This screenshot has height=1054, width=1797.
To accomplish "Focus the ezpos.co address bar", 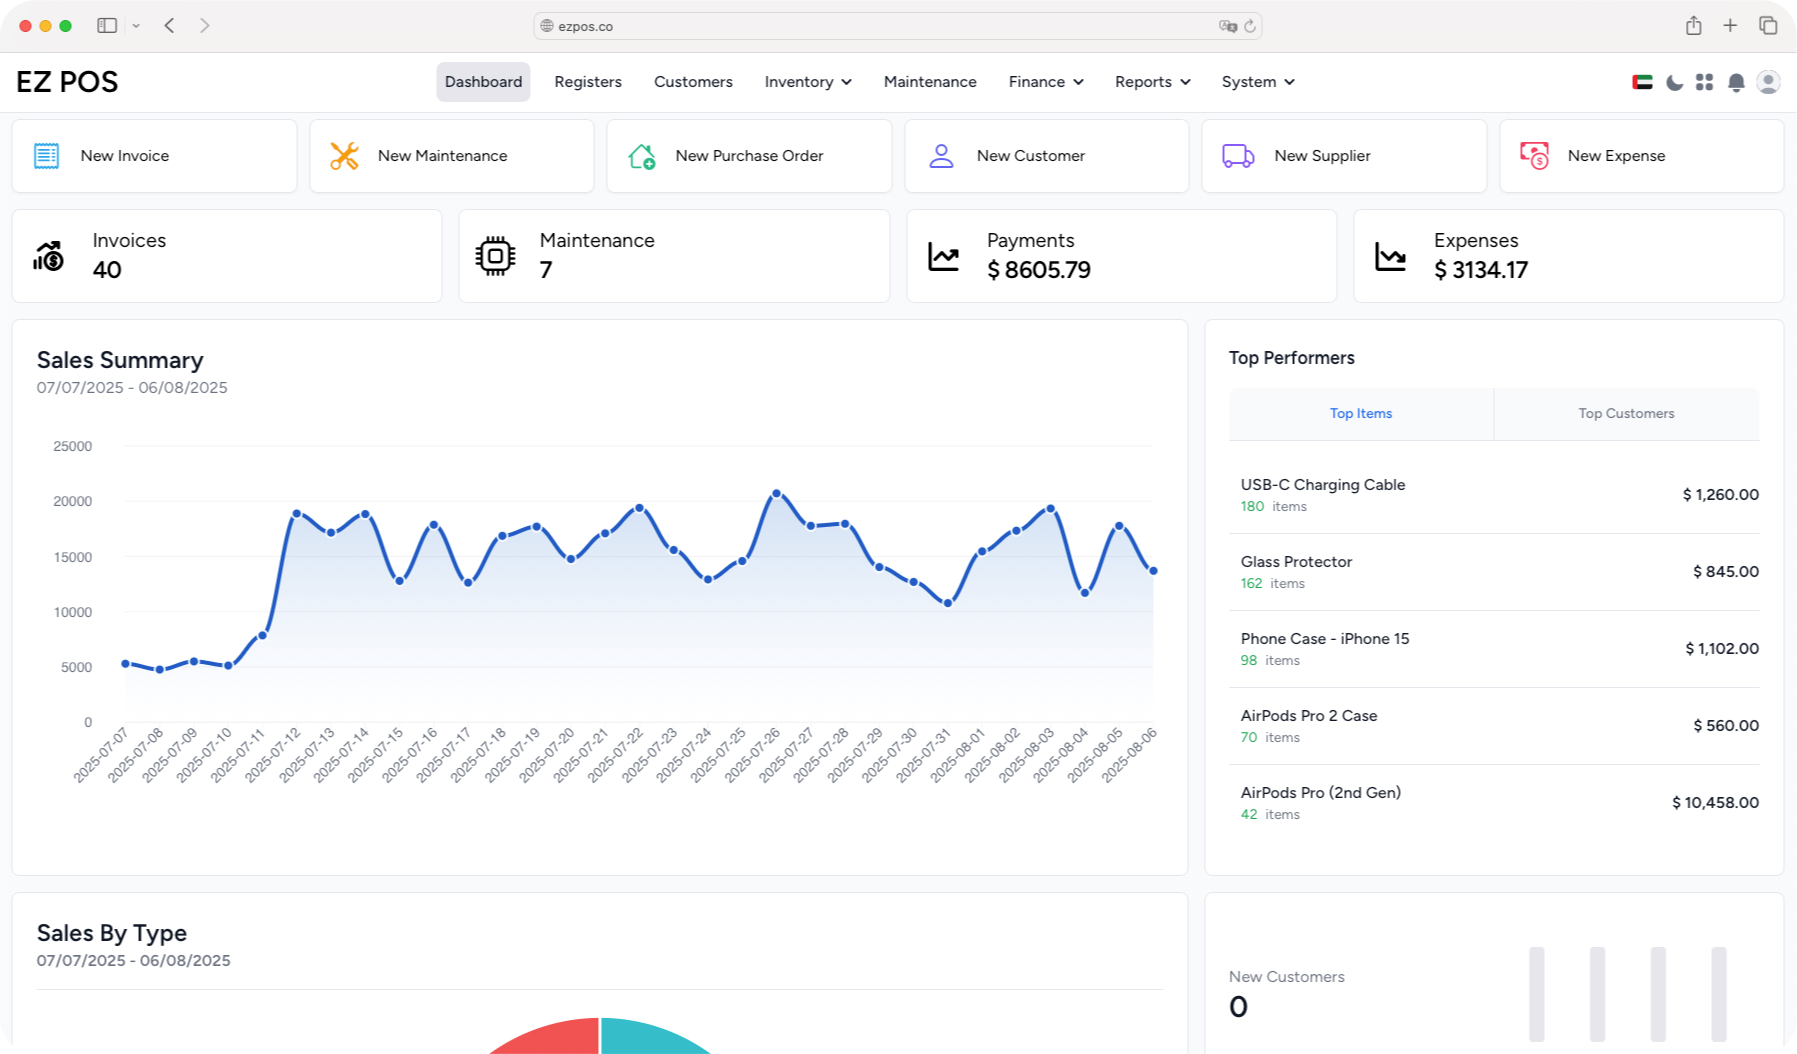I will (897, 26).
